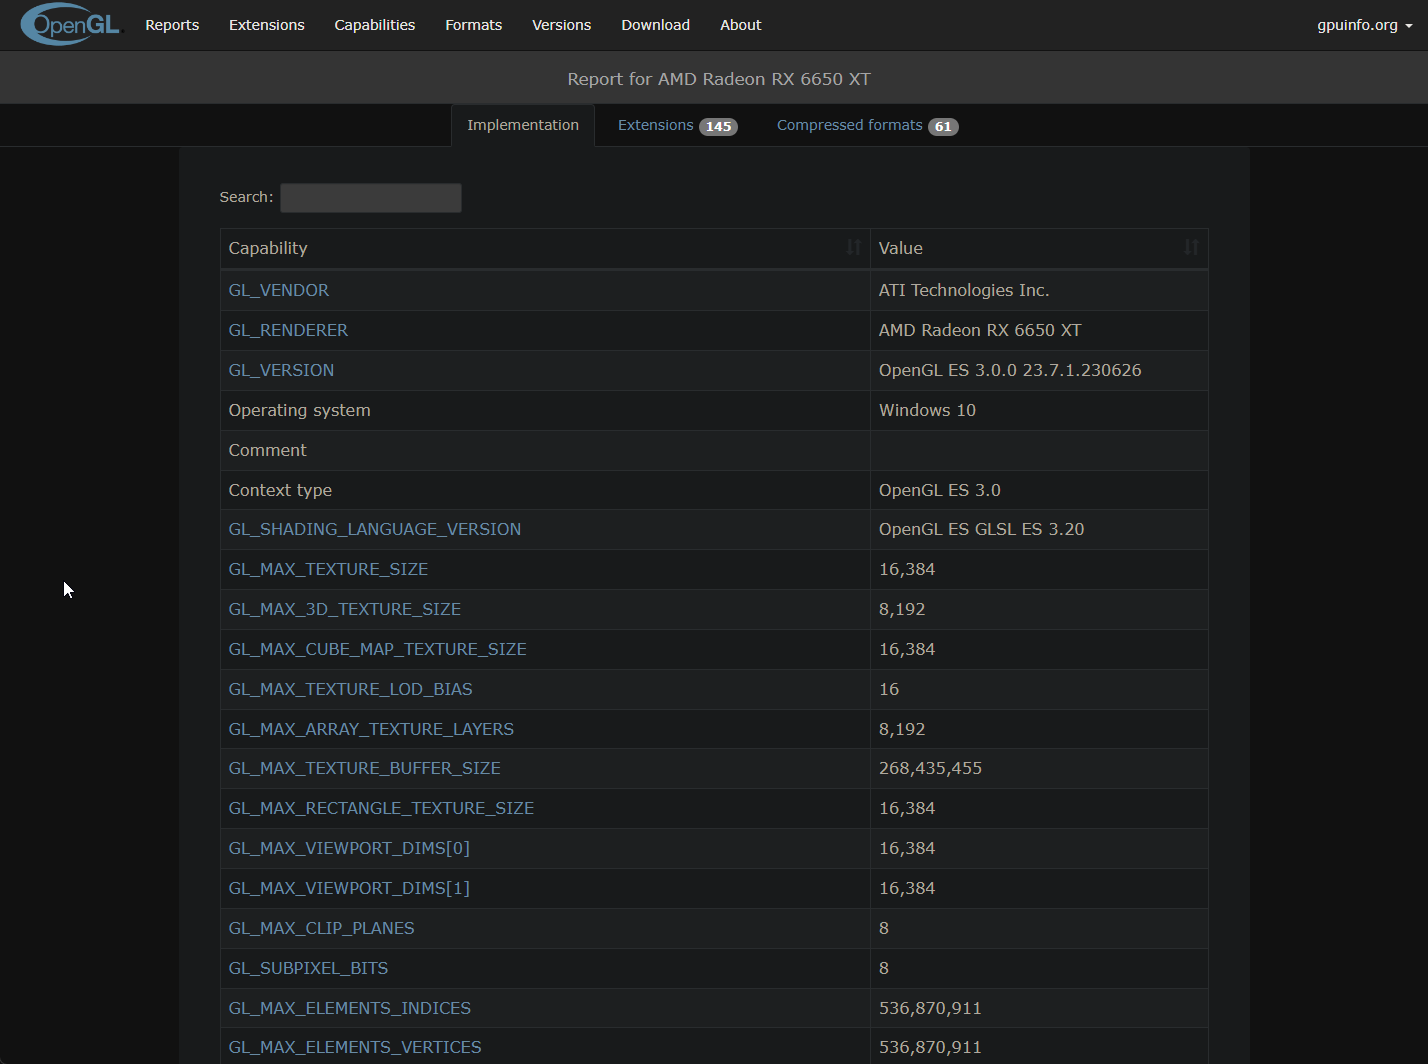1428x1064 pixels.
Task: Open the GL_VENDOR link
Action: [279, 290]
